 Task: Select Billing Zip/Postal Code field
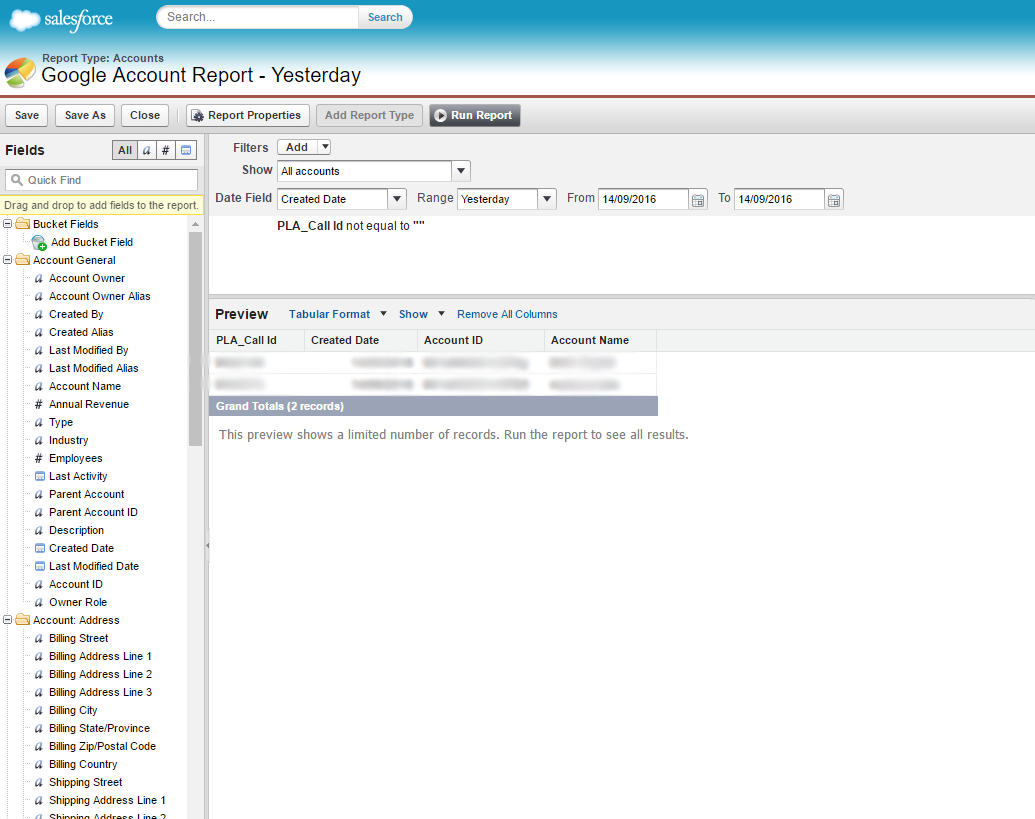click(x=102, y=746)
